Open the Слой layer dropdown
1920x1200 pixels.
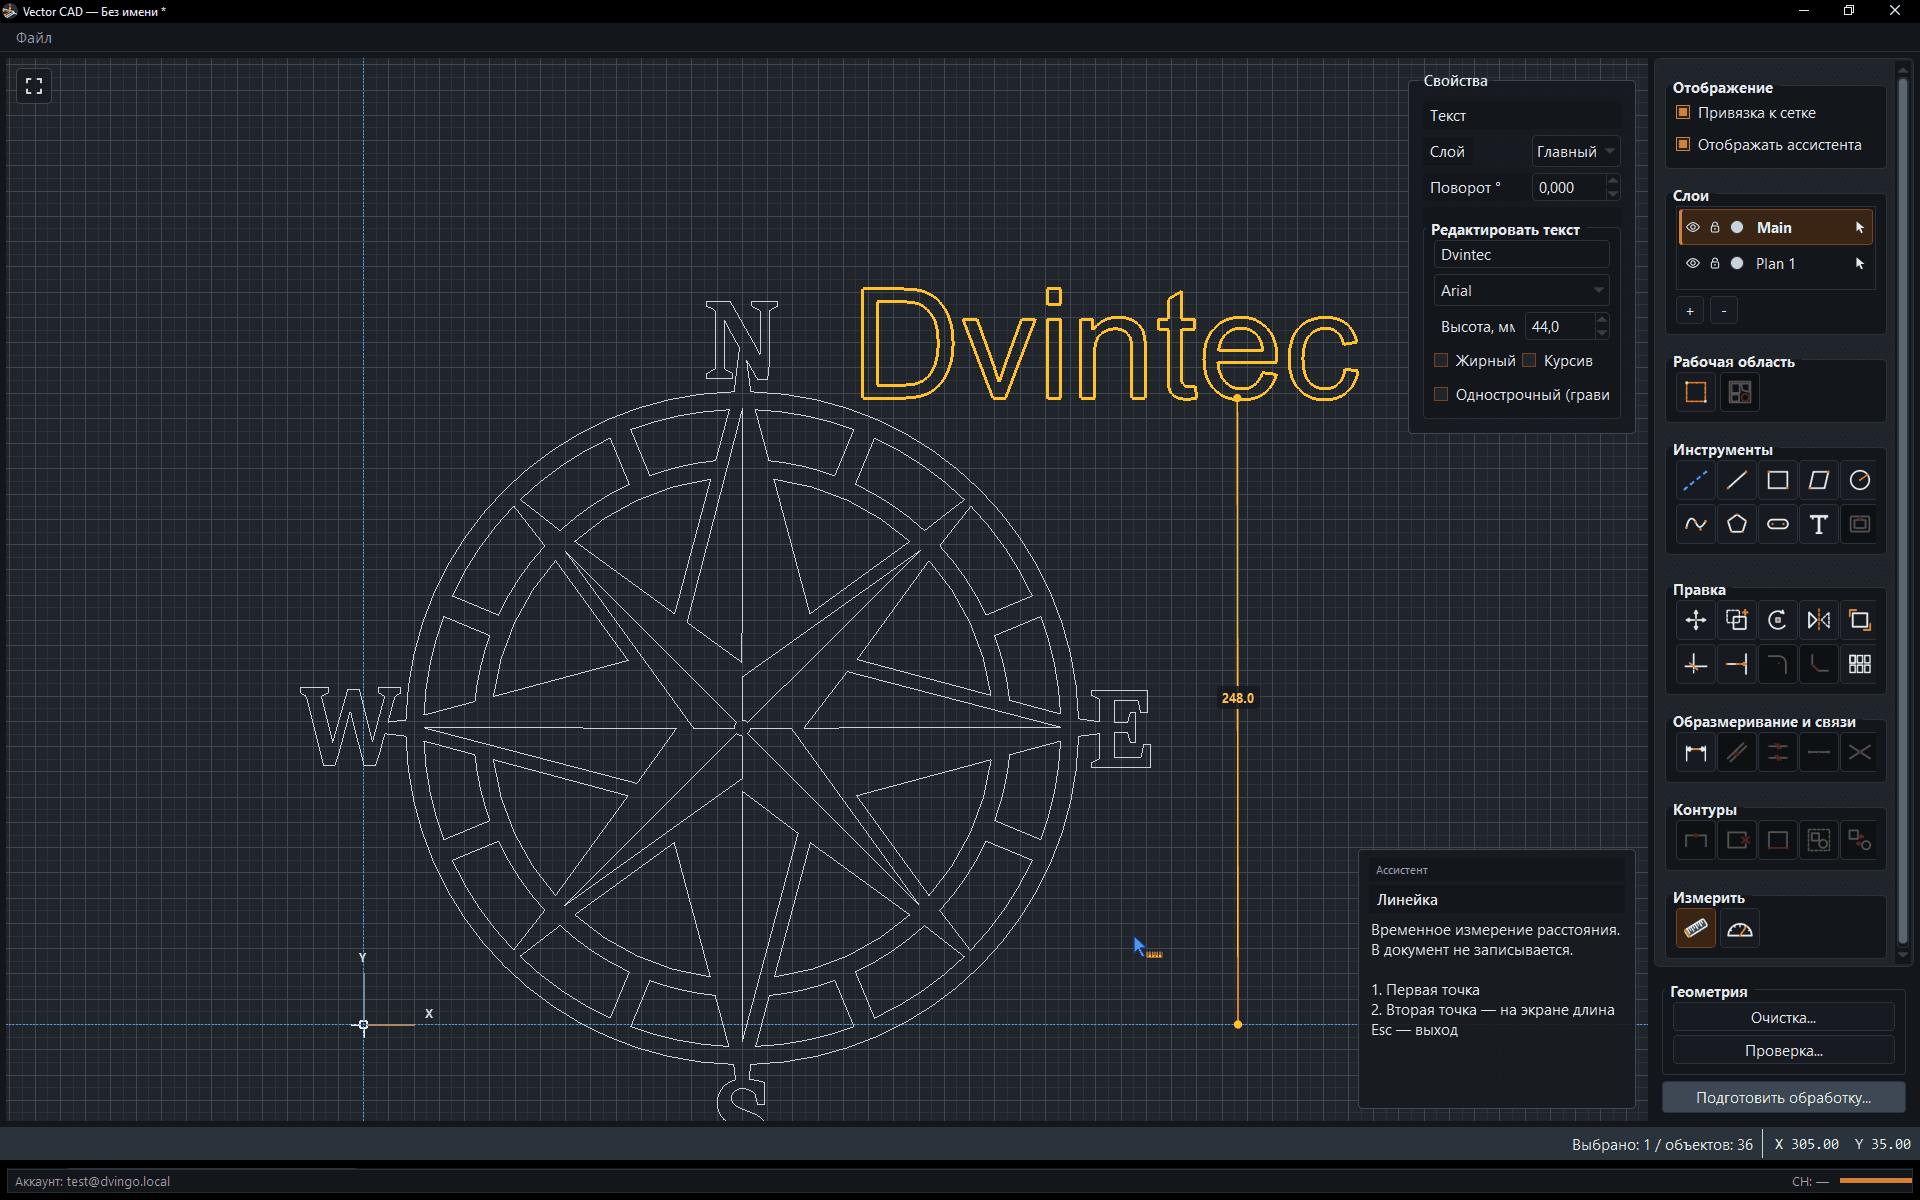[x=1576, y=152]
